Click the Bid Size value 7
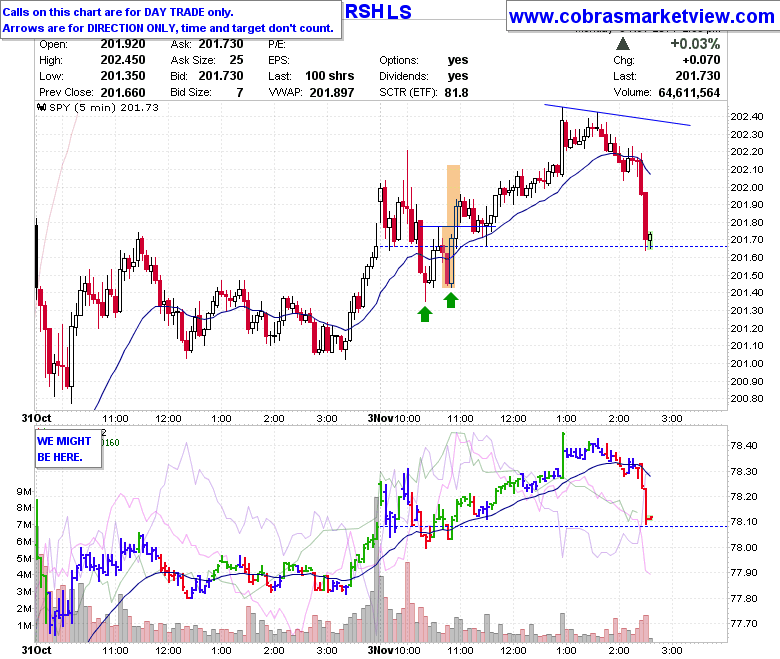780x659 pixels. pyautogui.click(x=240, y=93)
